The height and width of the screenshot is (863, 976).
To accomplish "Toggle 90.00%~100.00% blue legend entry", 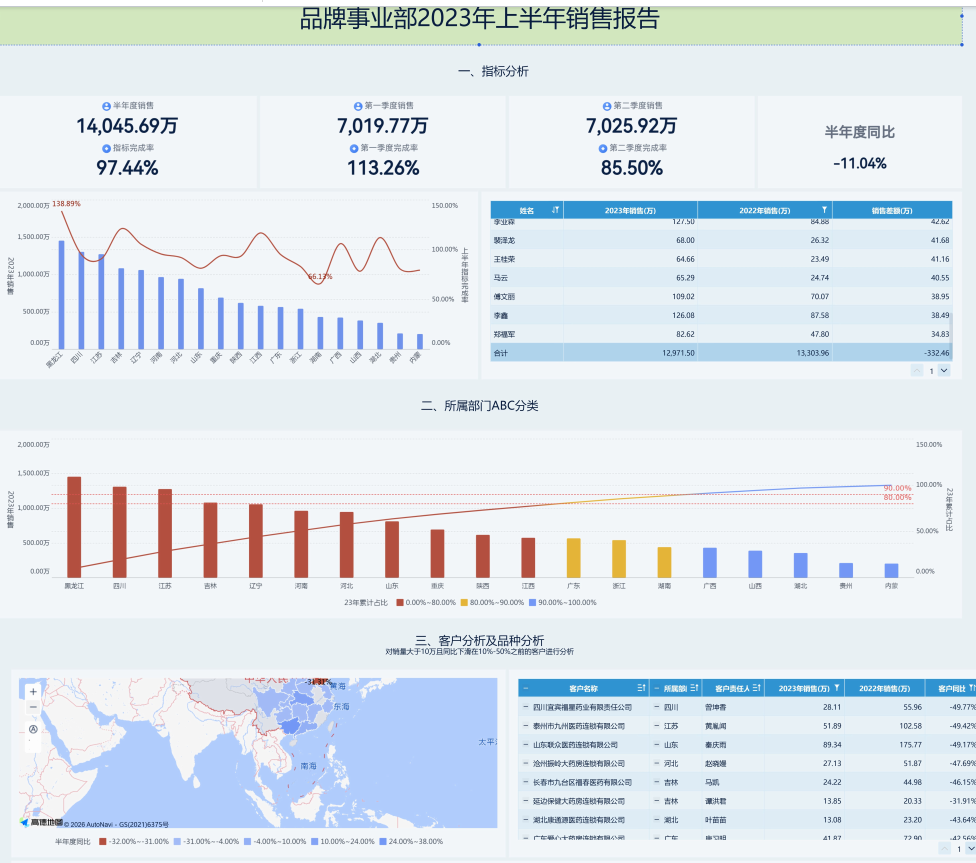I will tap(563, 602).
